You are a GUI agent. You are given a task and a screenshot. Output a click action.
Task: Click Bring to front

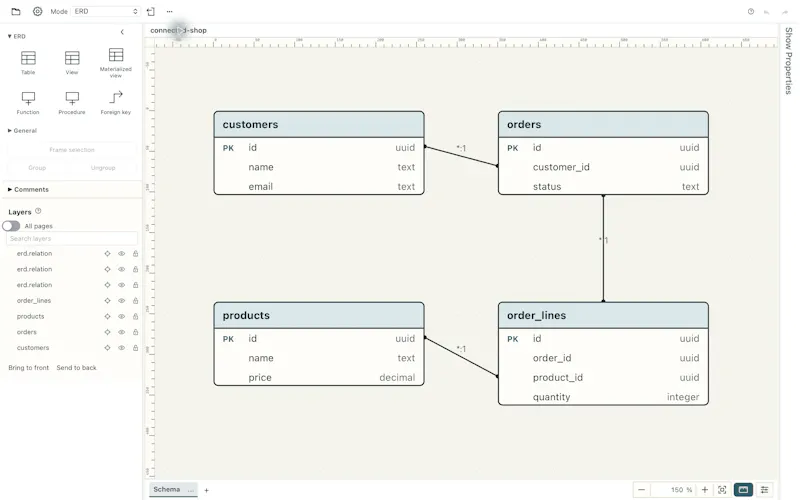[x=29, y=368]
